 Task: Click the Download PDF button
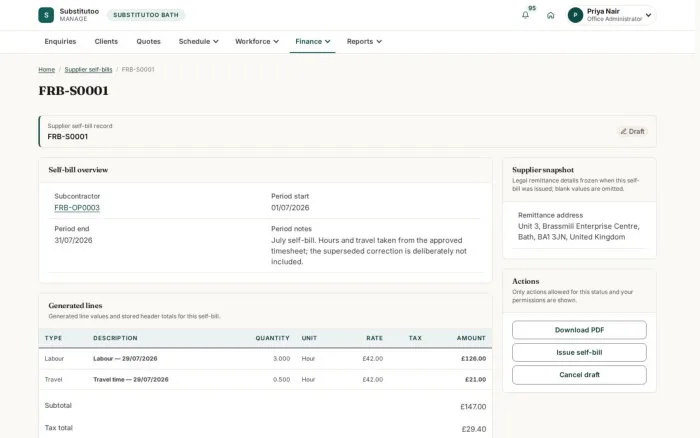pos(579,330)
